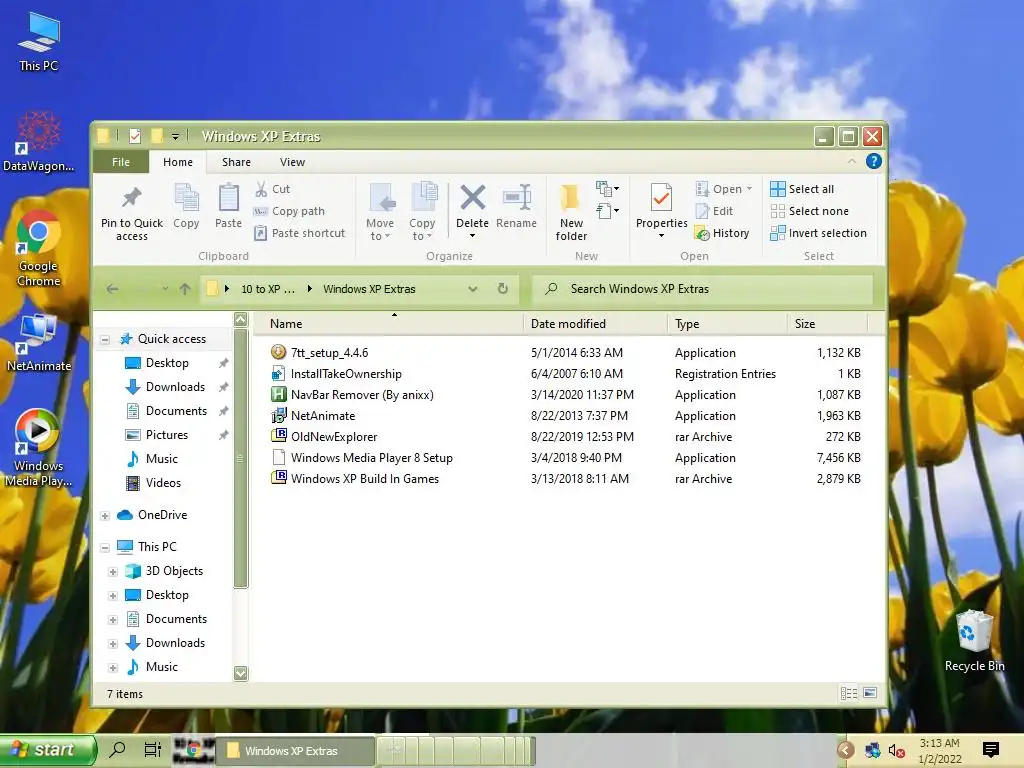Open Pictures in Quick access
Viewport: 1024px width, 768px height.
pos(167,435)
